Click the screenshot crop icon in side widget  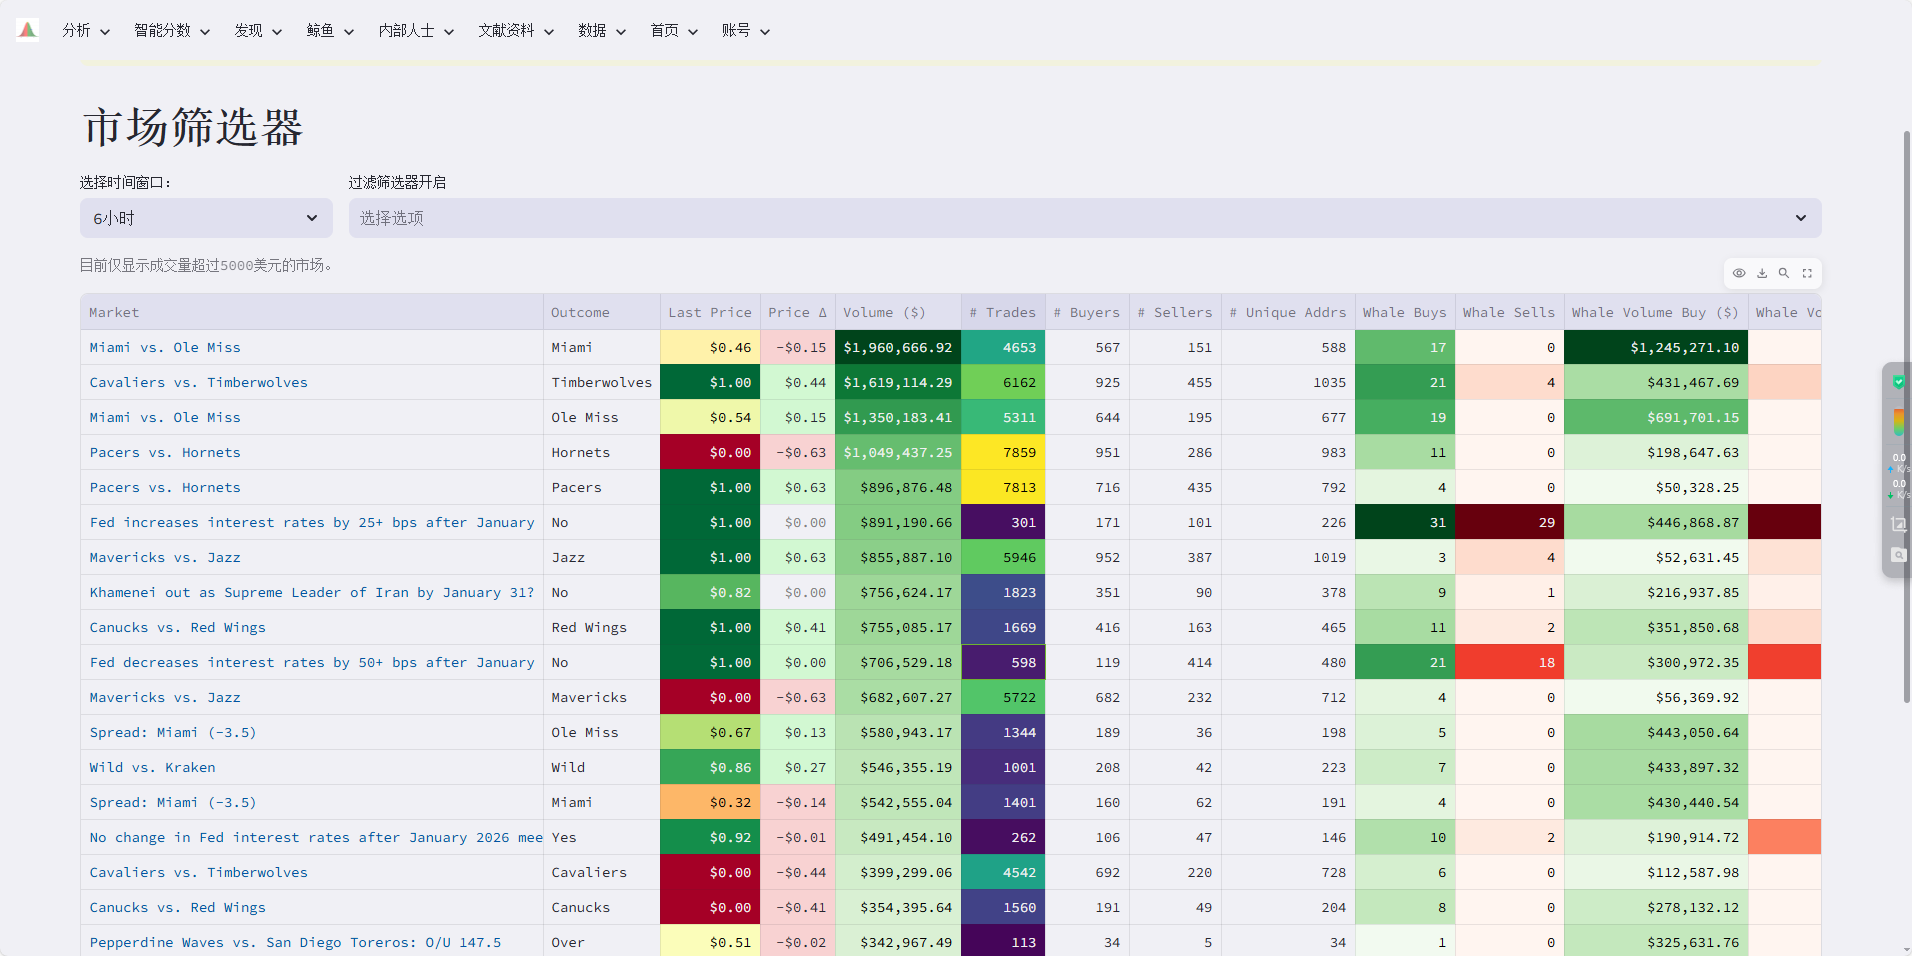pyautogui.click(x=1898, y=523)
